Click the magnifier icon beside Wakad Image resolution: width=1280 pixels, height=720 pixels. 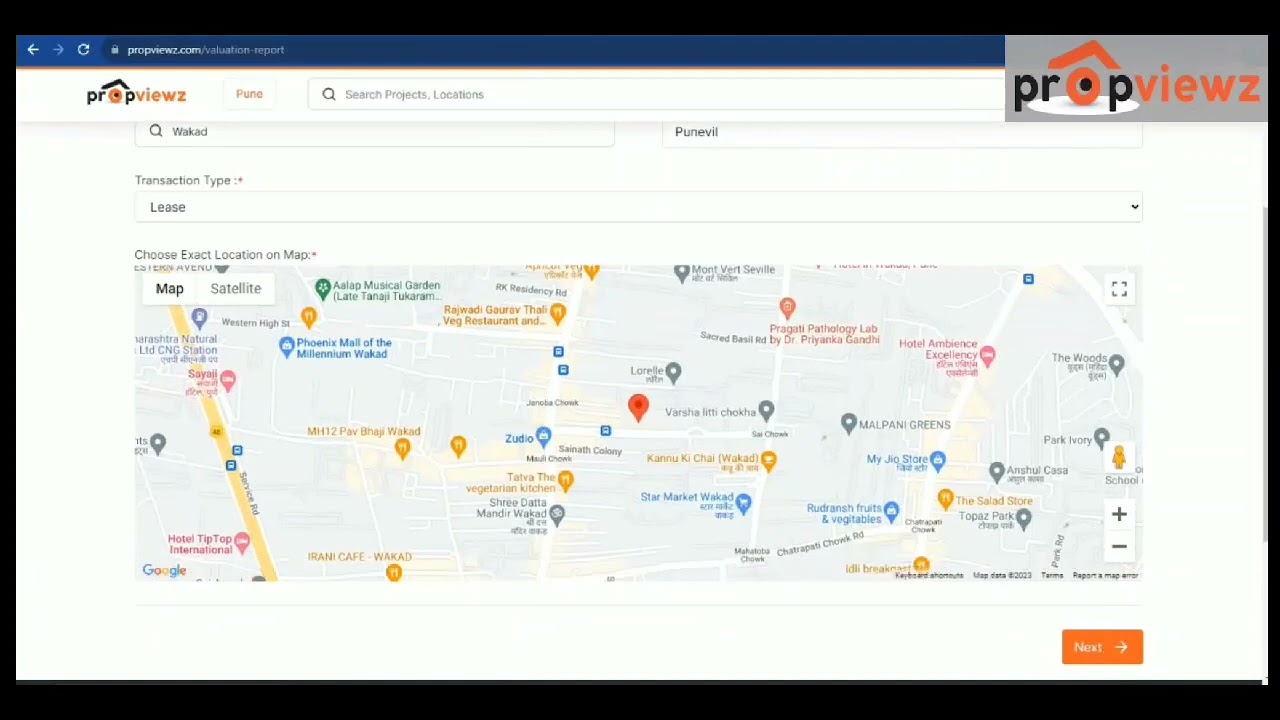[x=156, y=131]
